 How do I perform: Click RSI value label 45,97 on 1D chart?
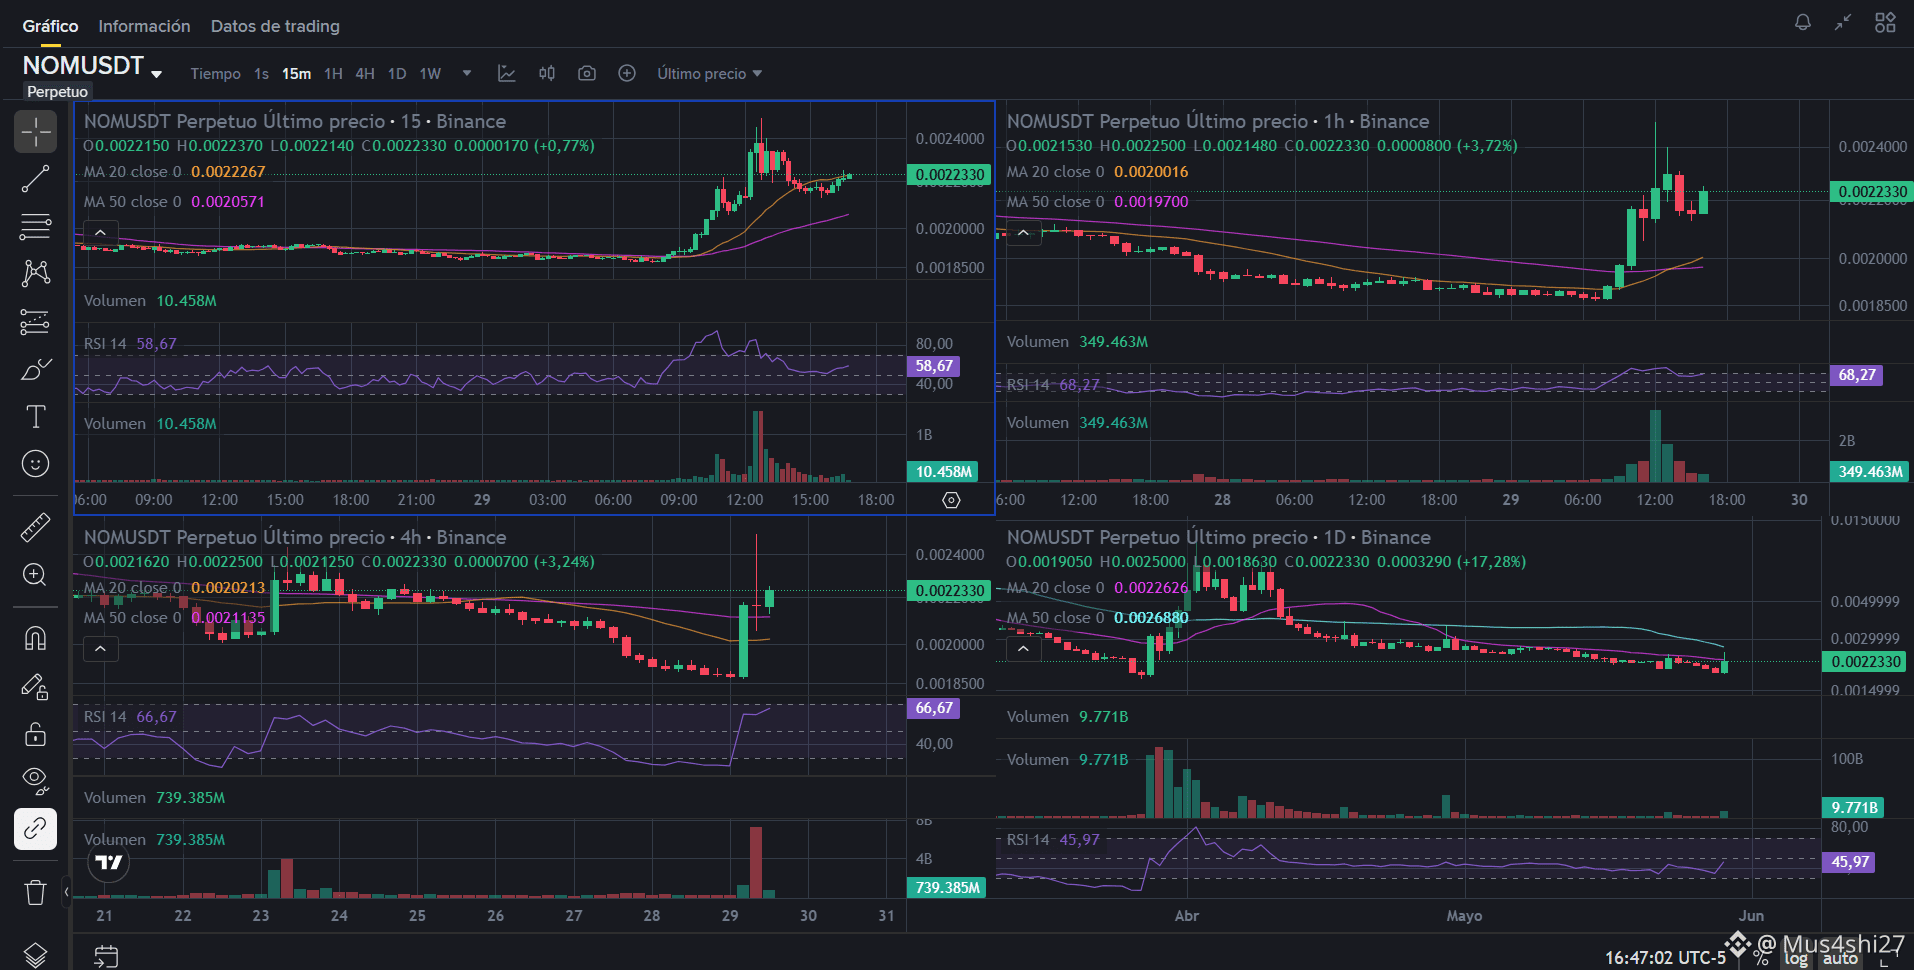[1849, 862]
